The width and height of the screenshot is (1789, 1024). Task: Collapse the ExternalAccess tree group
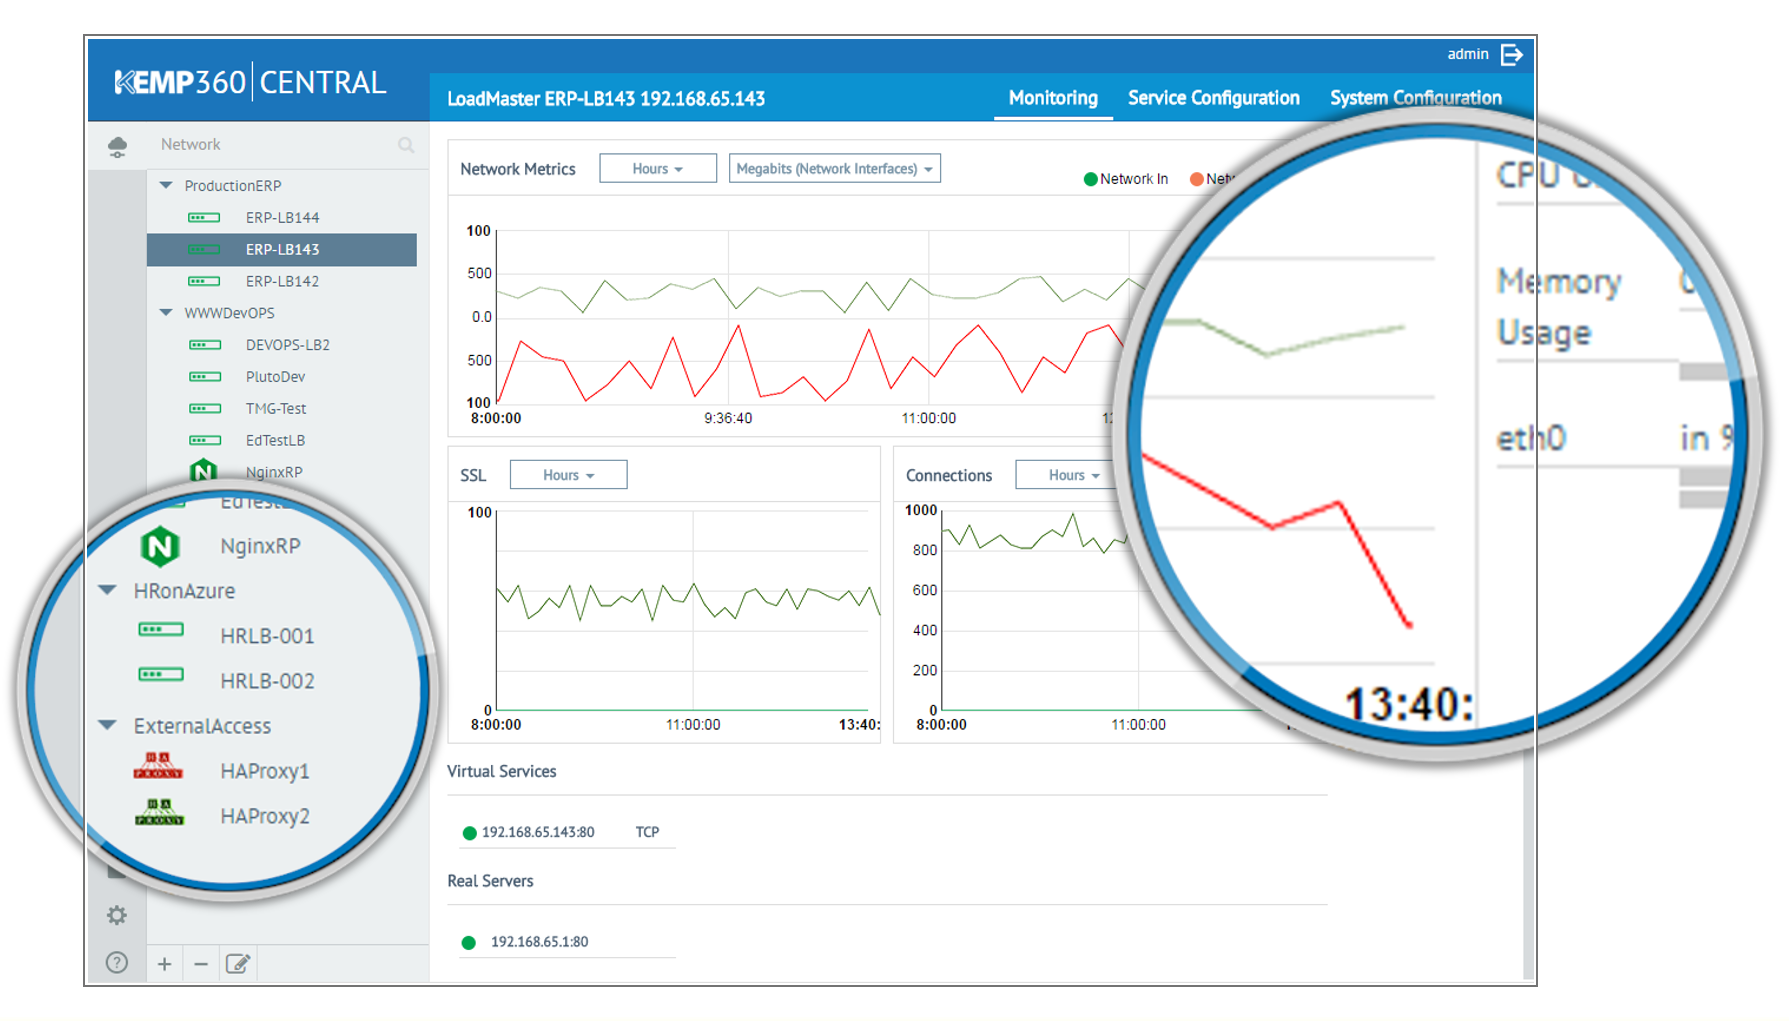click(x=108, y=725)
